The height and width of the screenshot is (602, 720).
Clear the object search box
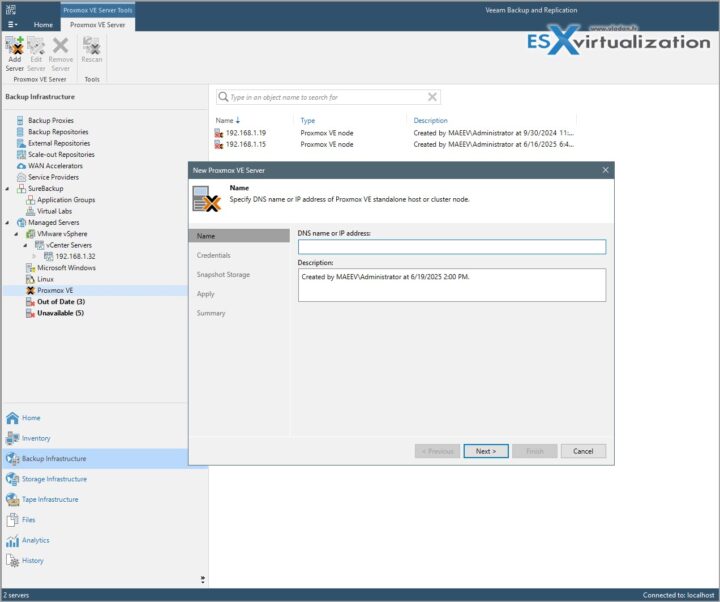click(x=432, y=97)
